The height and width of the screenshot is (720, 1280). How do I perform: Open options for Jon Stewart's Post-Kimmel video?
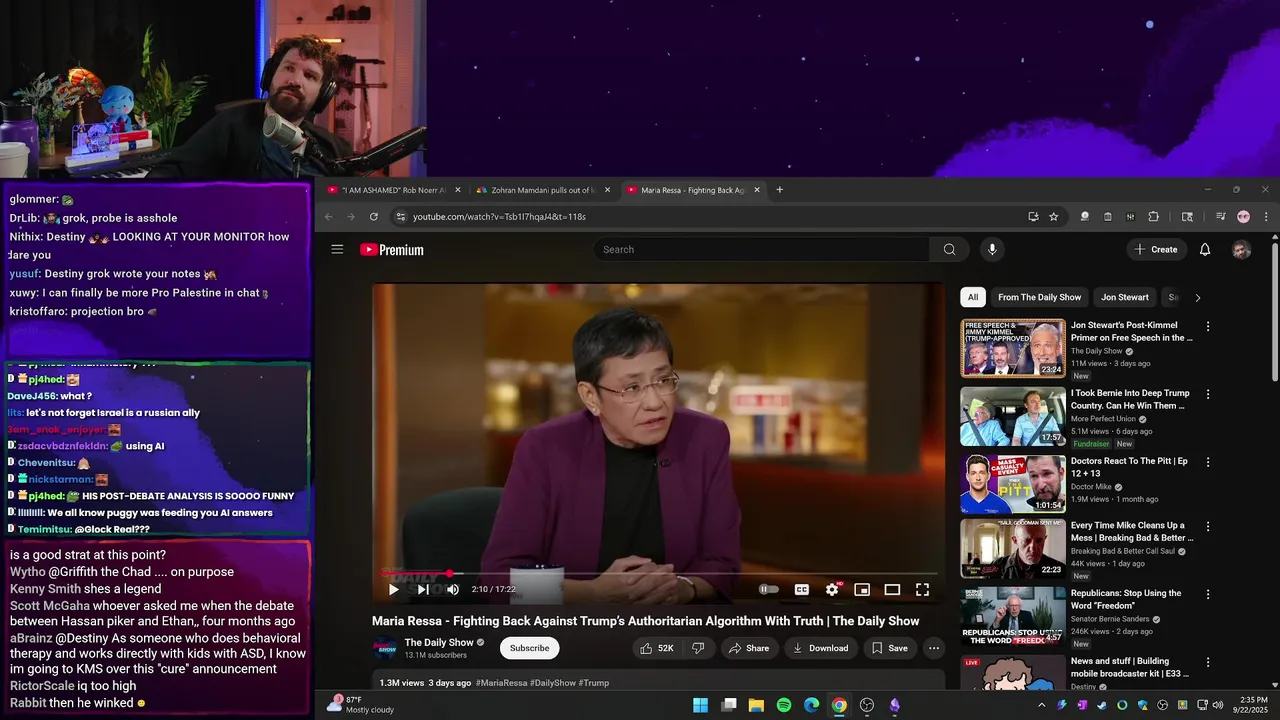click(1208, 326)
